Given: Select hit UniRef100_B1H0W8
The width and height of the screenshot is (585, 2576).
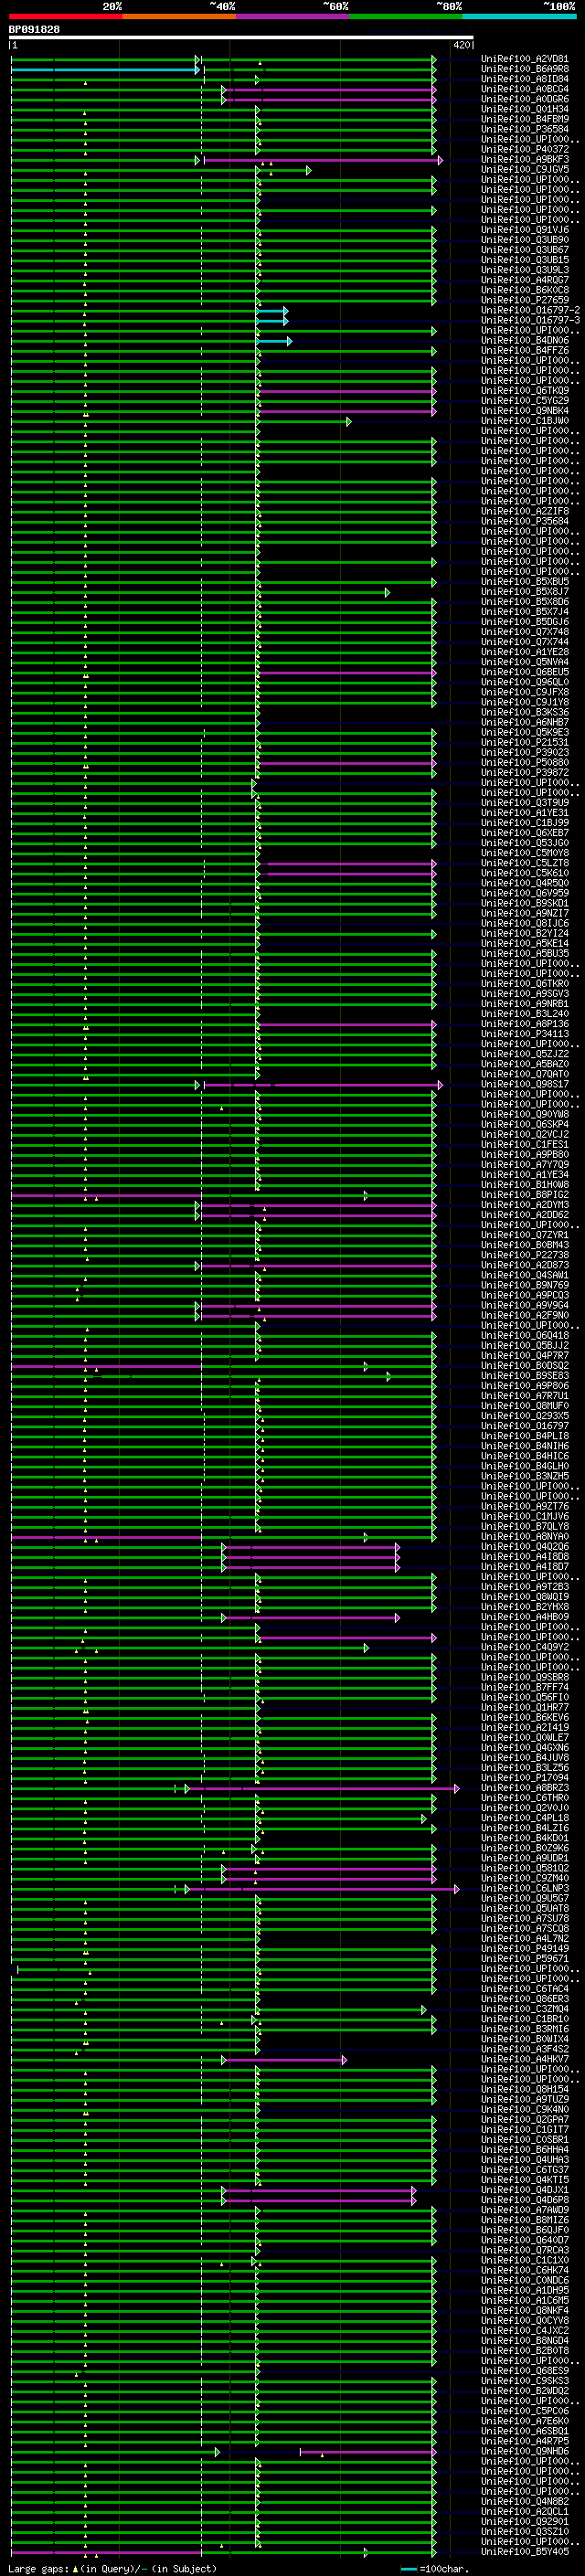Looking at the screenshot, I should click(x=524, y=1185).
